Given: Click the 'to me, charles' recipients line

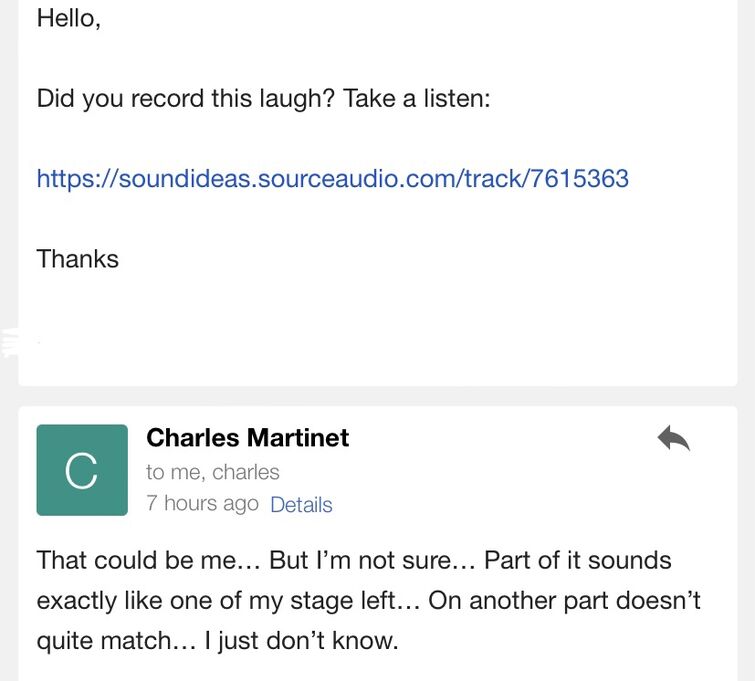Looking at the screenshot, I should coord(212,472).
